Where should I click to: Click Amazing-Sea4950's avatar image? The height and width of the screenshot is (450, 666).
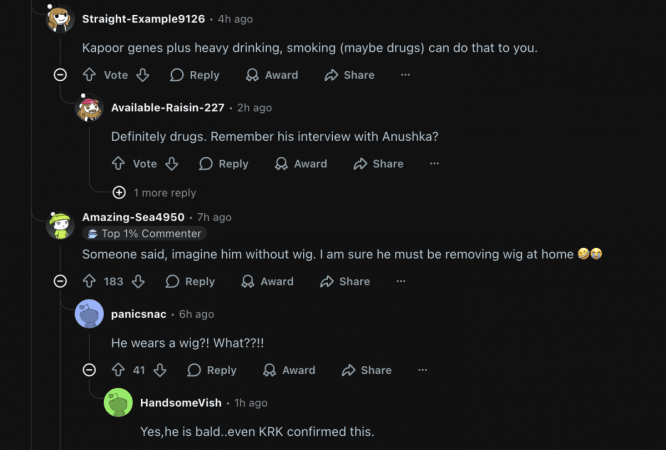(60, 224)
